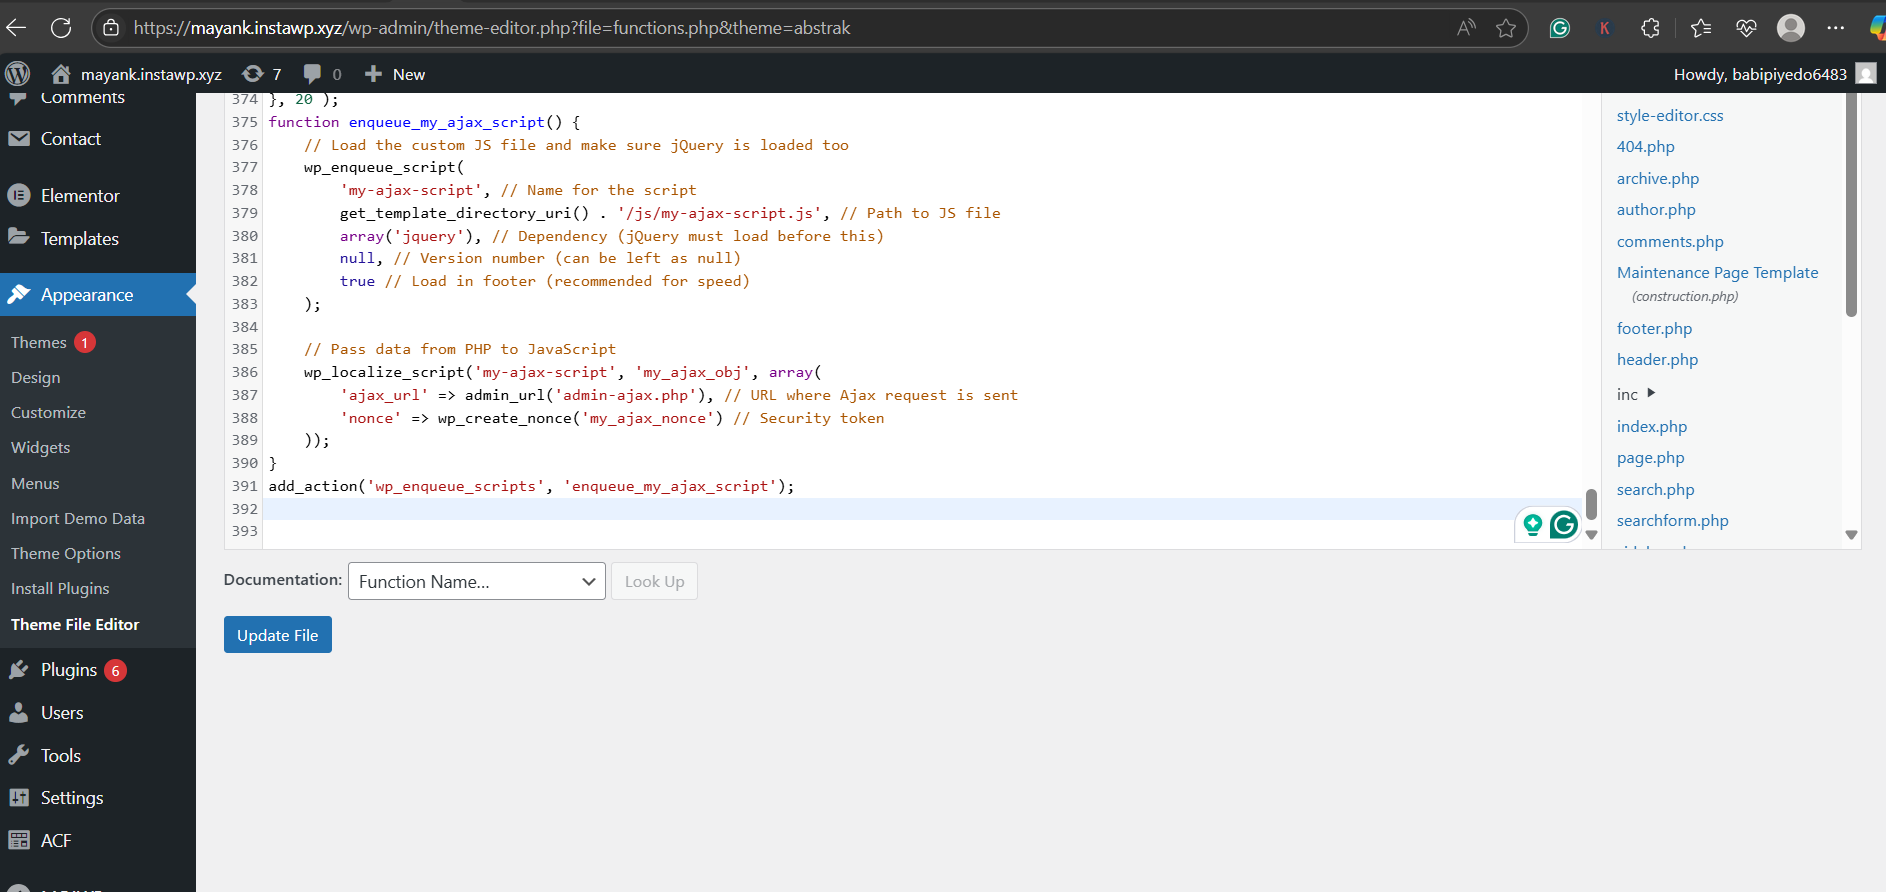
Task: Open Widgets submenu
Action: tap(41, 447)
